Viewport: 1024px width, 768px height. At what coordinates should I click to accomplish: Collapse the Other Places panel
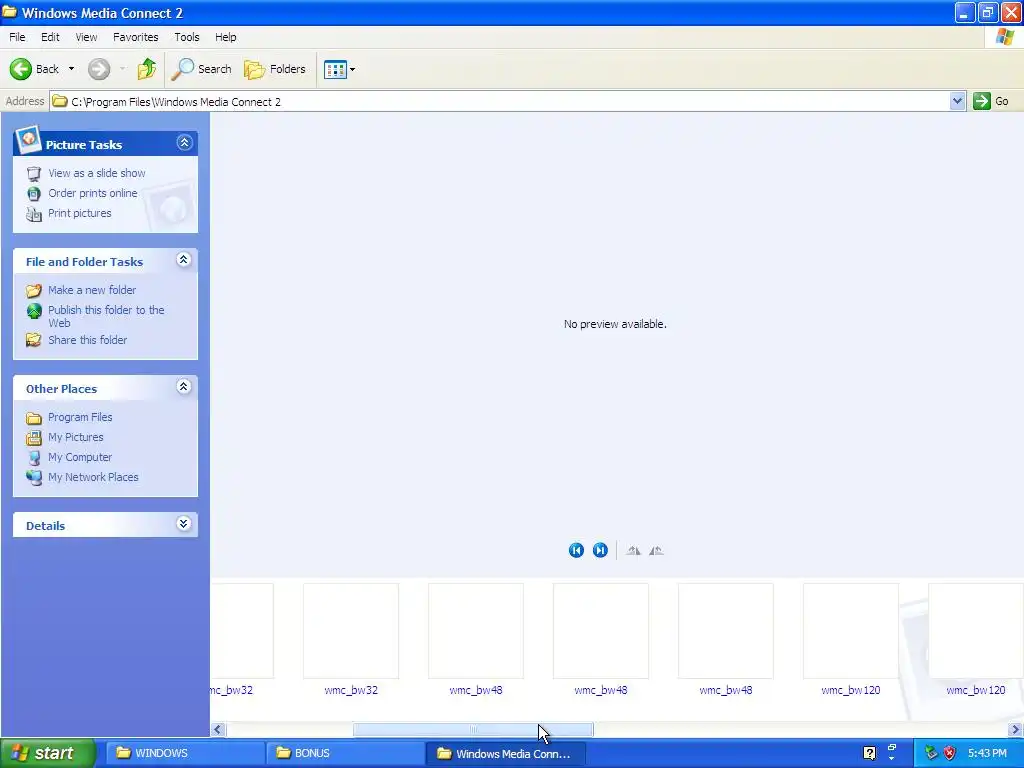point(184,387)
